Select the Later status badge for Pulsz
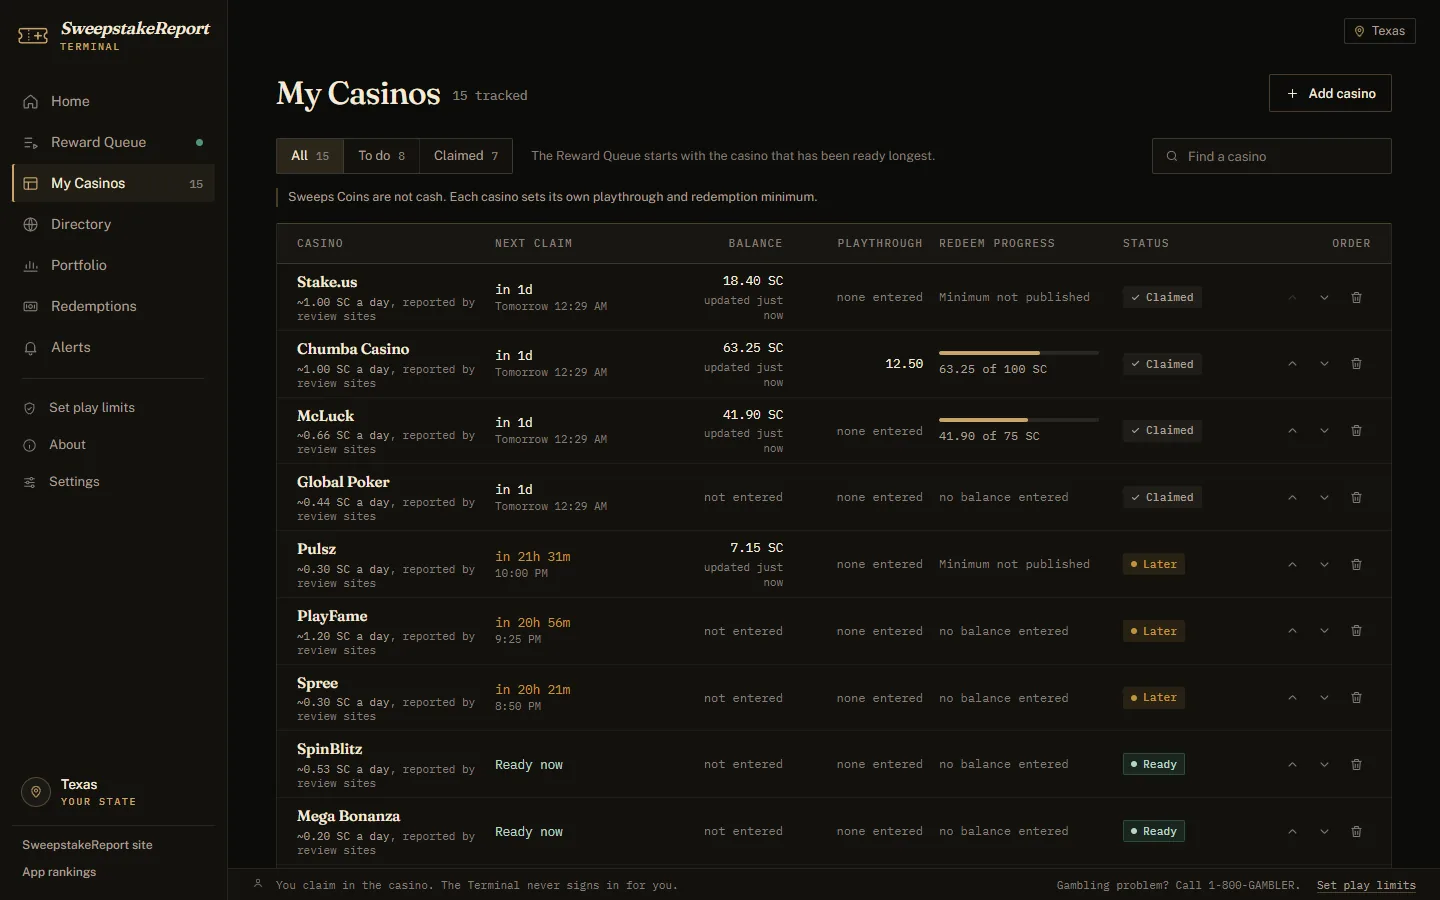Screen dimensions: 1440x900 (x=1154, y=565)
